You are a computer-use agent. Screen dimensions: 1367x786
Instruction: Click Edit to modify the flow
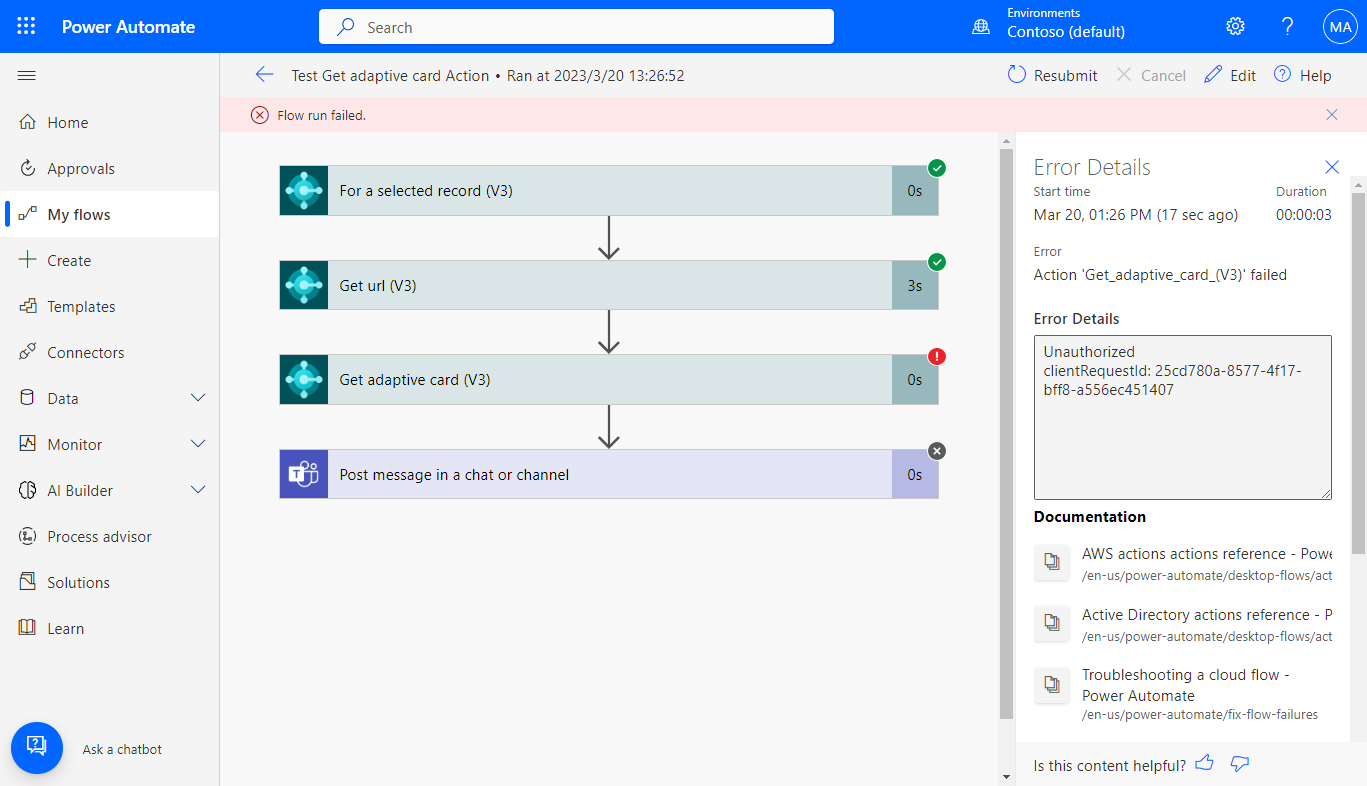[1230, 75]
